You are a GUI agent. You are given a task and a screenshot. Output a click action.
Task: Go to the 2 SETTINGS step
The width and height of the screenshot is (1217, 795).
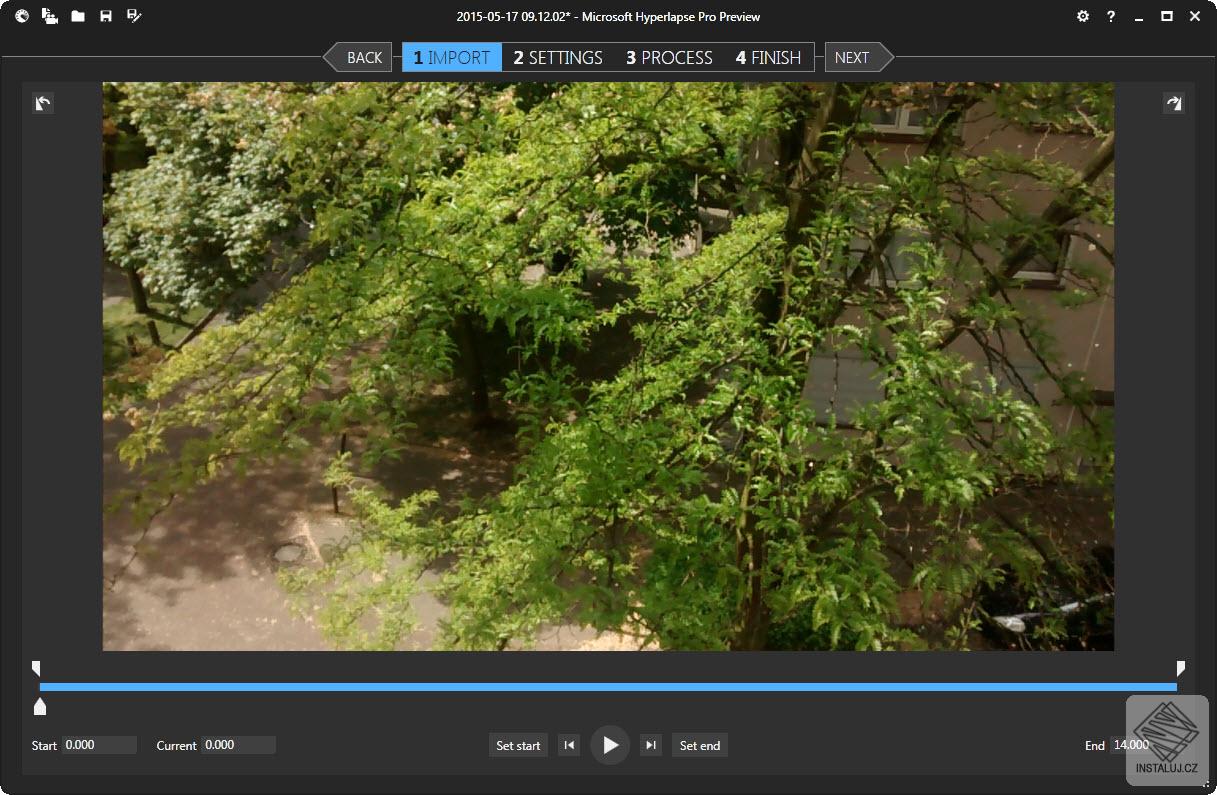point(558,57)
